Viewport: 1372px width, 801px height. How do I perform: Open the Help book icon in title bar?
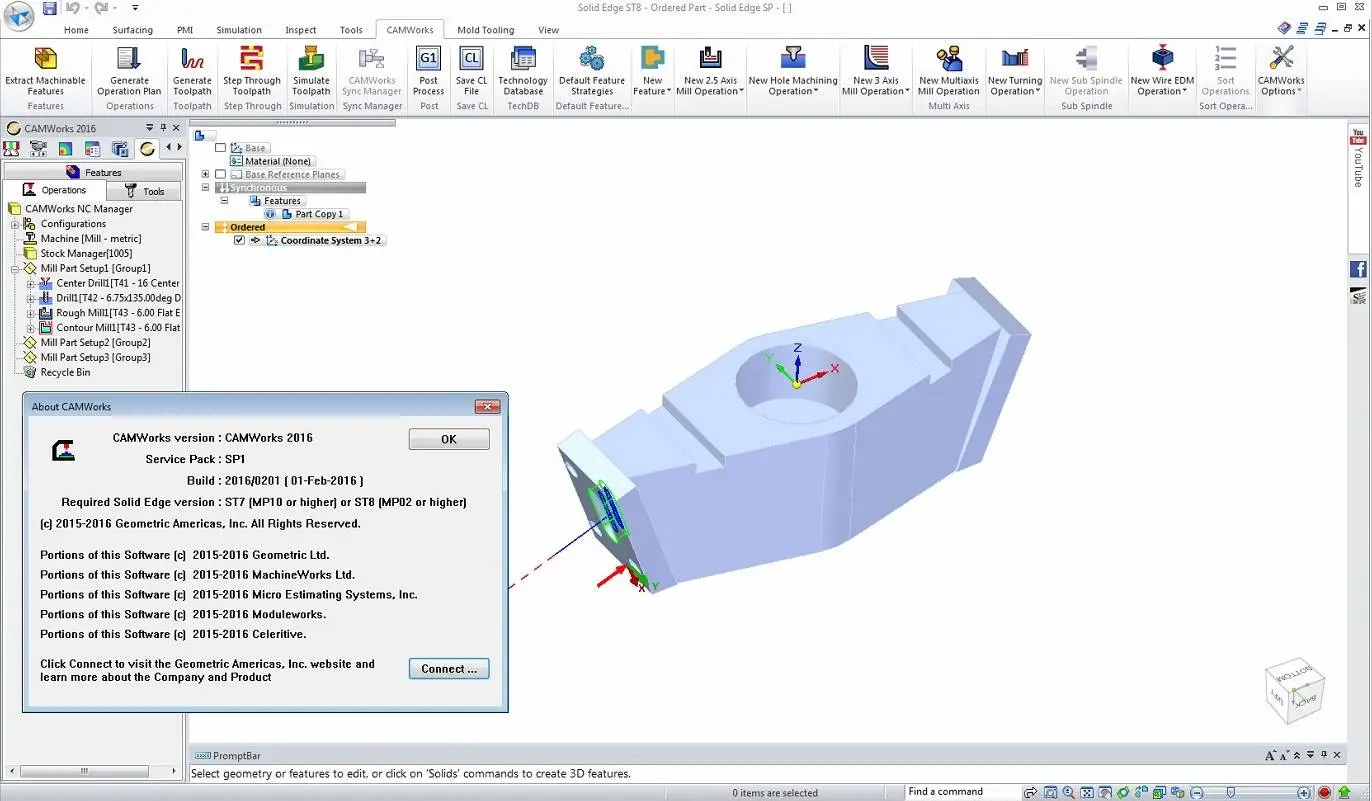click(x=1286, y=28)
